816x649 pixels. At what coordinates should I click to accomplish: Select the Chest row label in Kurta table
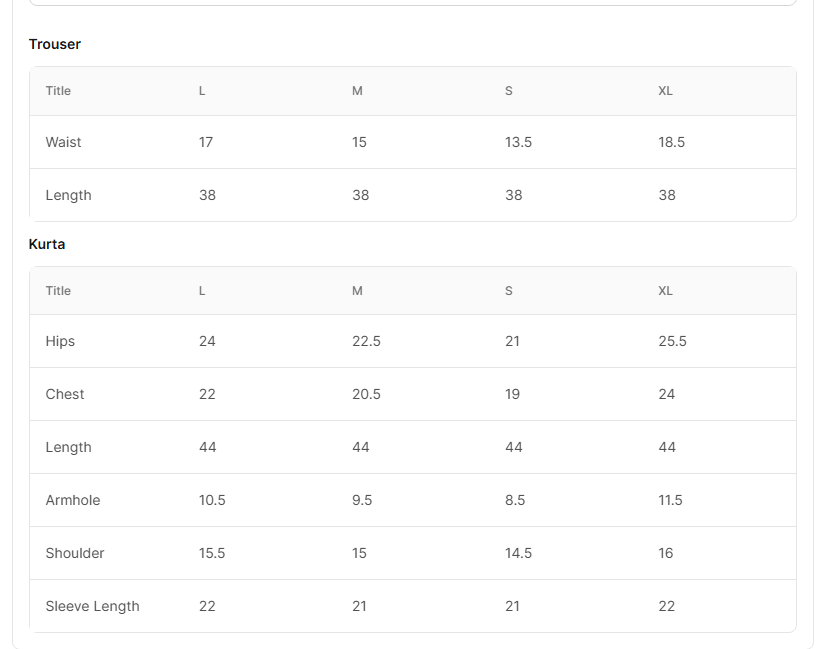65,394
